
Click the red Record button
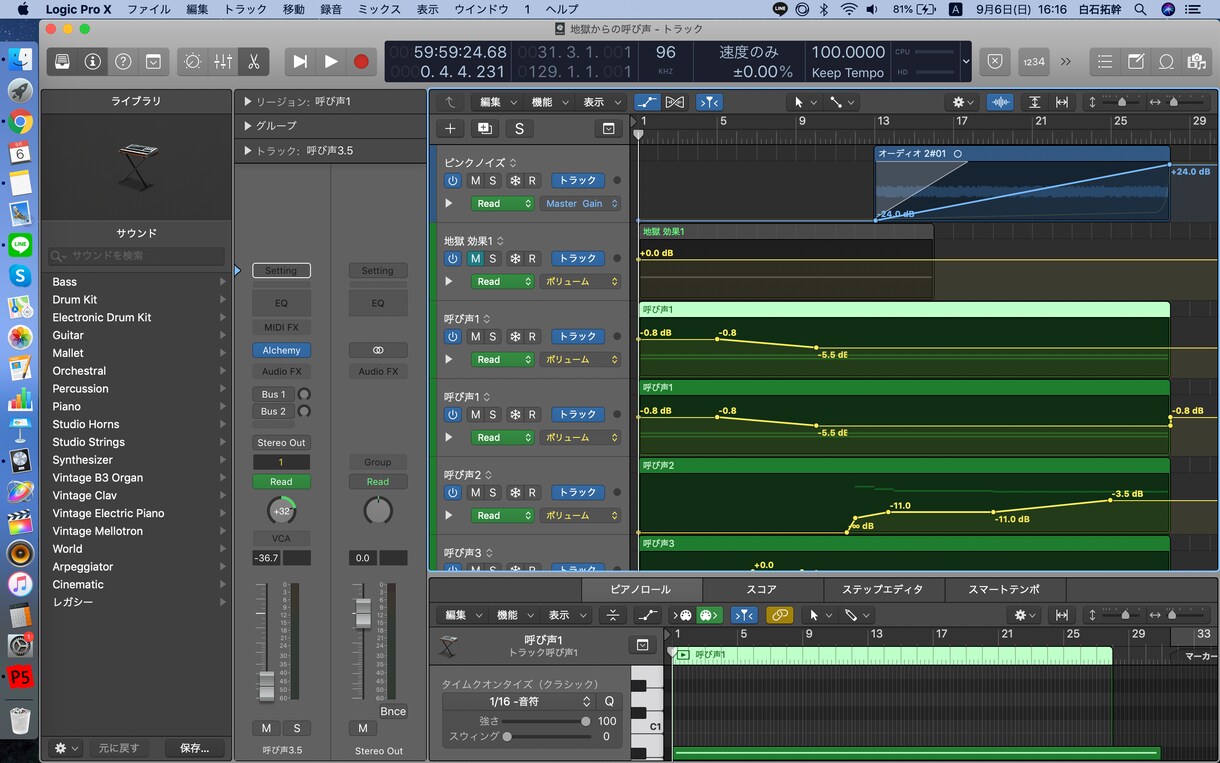(x=361, y=61)
